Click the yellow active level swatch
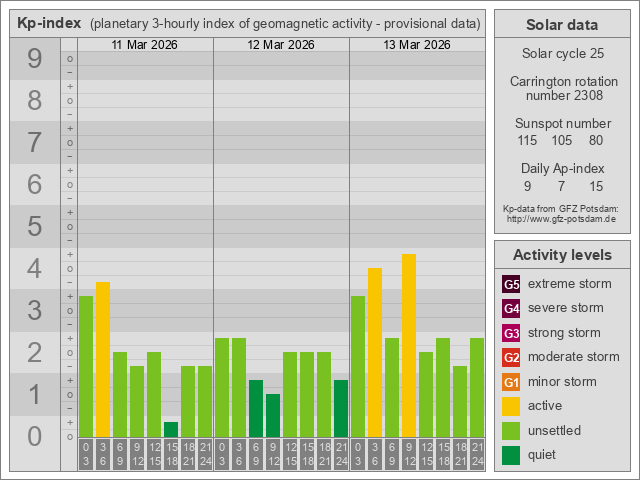Viewport: 640px width, 480px height. pos(511,406)
